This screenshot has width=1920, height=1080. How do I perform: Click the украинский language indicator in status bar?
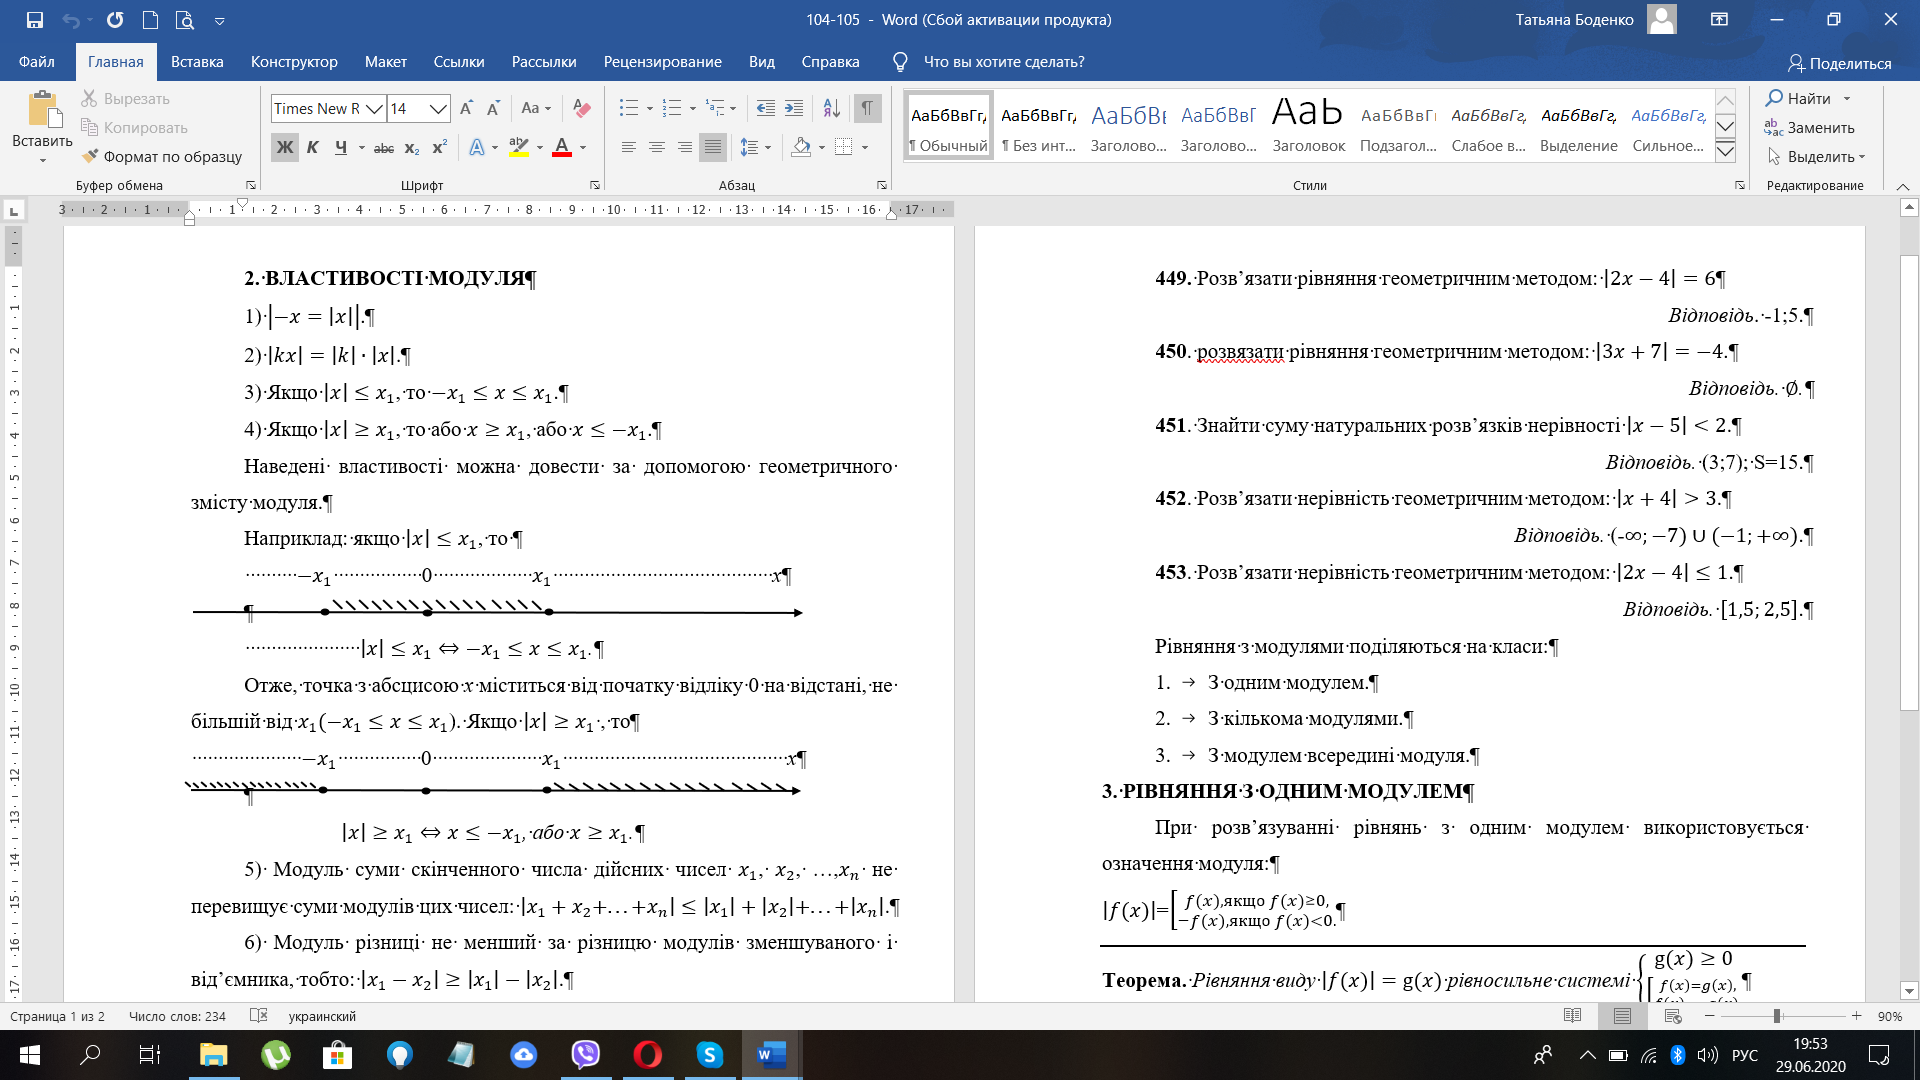pos(322,1016)
